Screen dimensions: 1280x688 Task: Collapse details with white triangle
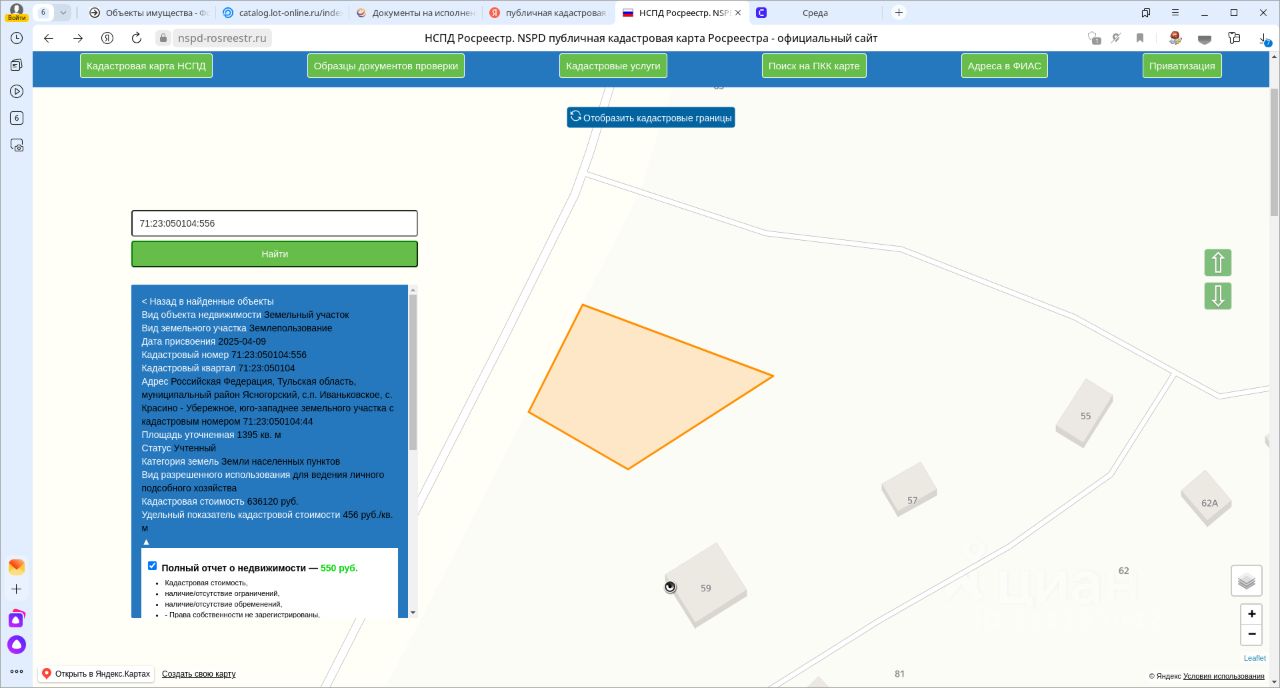(146, 541)
